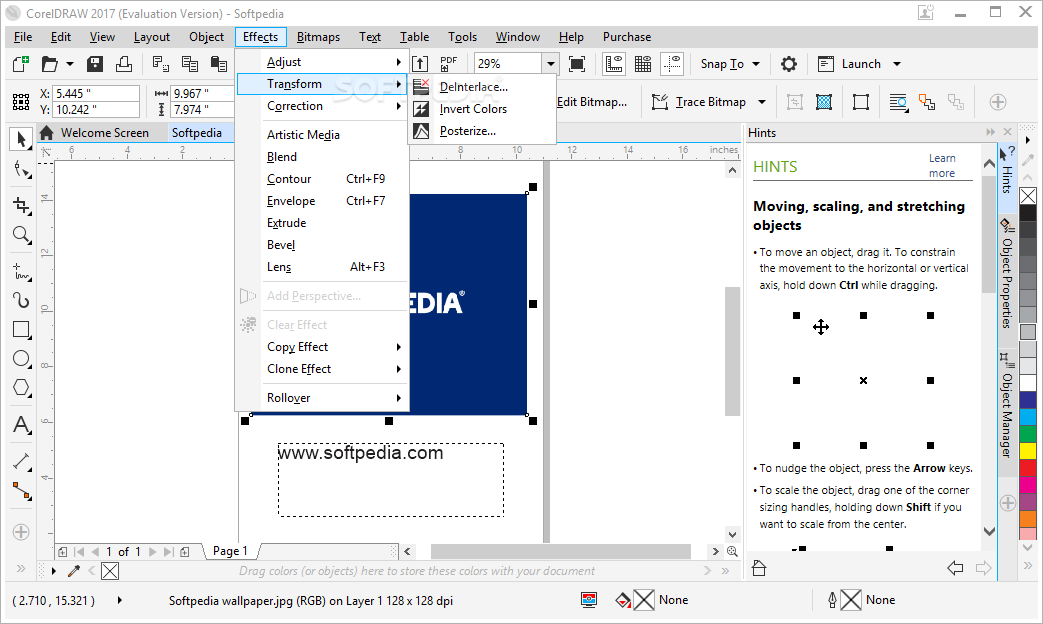The height and width of the screenshot is (624, 1043).
Task: Select the Clone Effect menu entry
Action: 322,369
